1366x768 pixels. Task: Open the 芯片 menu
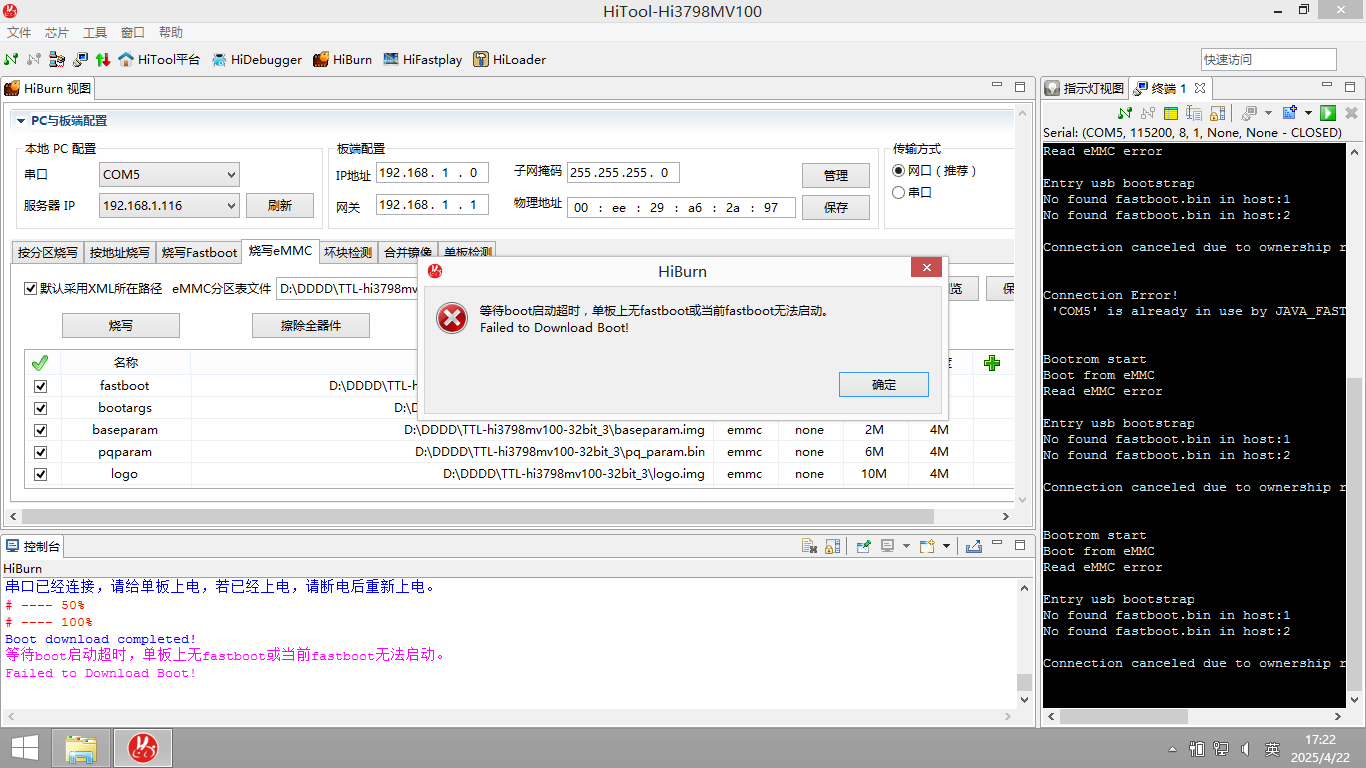tap(57, 33)
